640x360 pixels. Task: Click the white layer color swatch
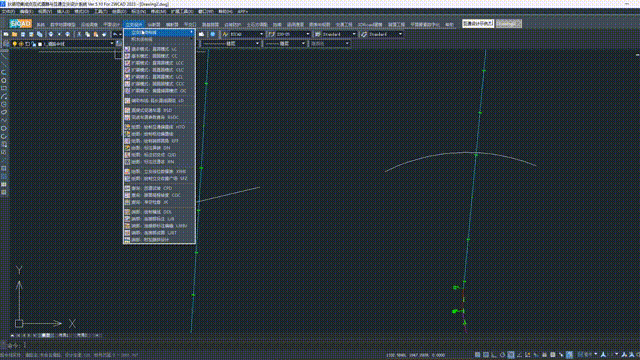[40, 44]
